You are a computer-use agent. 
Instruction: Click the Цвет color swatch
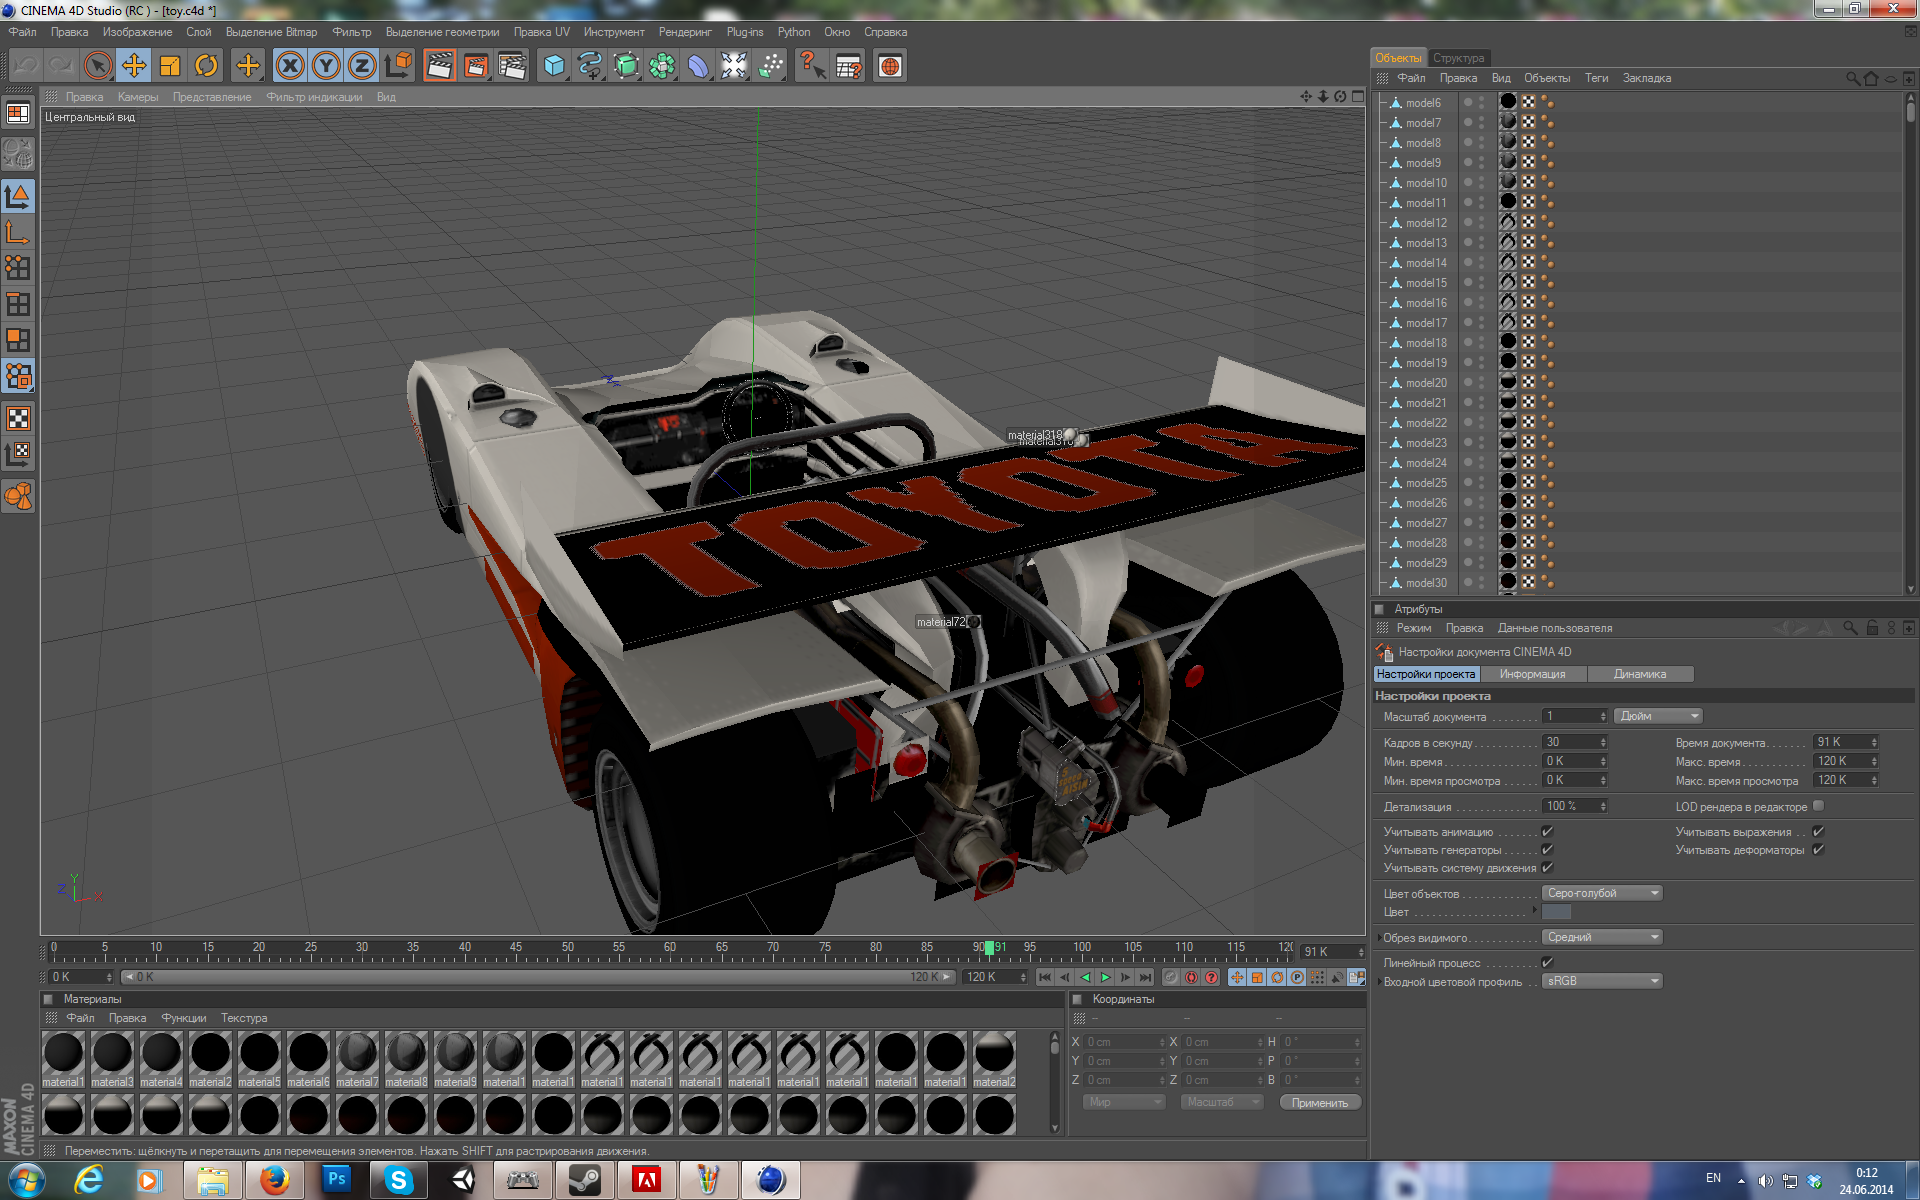pyautogui.click(x=1557, y=912)
